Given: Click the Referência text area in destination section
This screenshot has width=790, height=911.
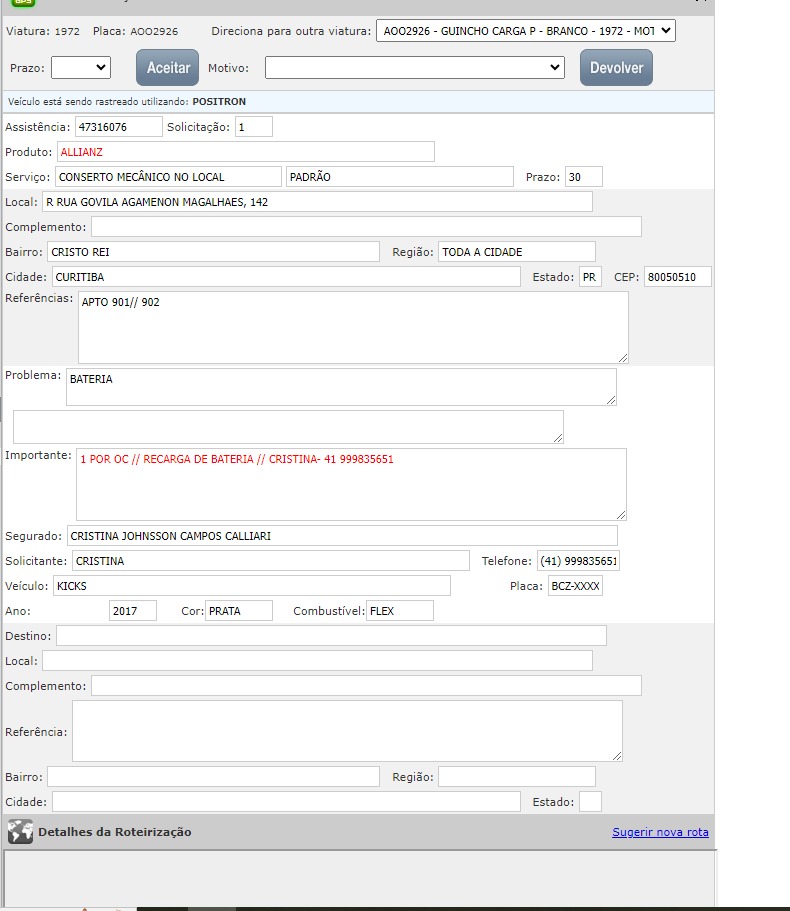Looking at the screenshot, I should click(347, 731).
